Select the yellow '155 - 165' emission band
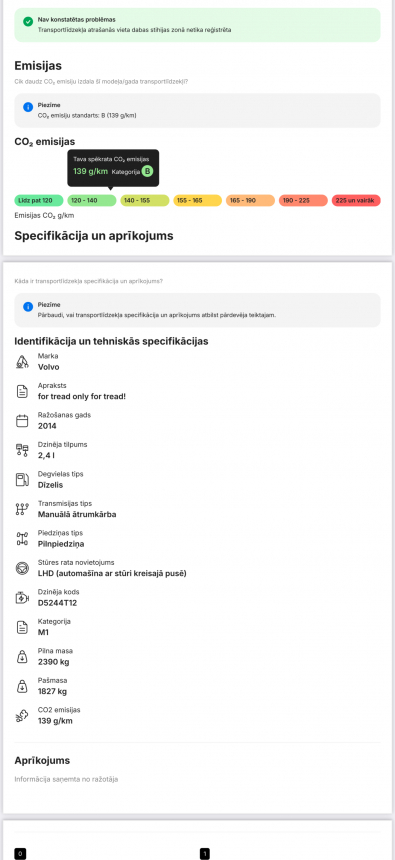The image size is (395, 860). [198, 200]
